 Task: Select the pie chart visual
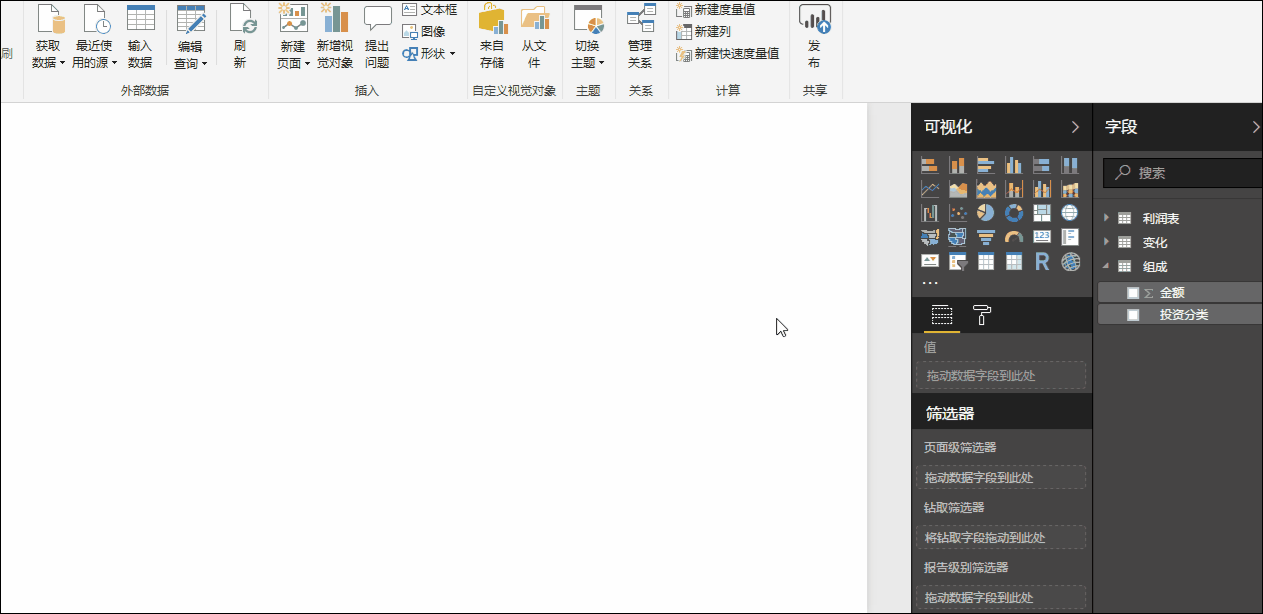tap(986, 213)
